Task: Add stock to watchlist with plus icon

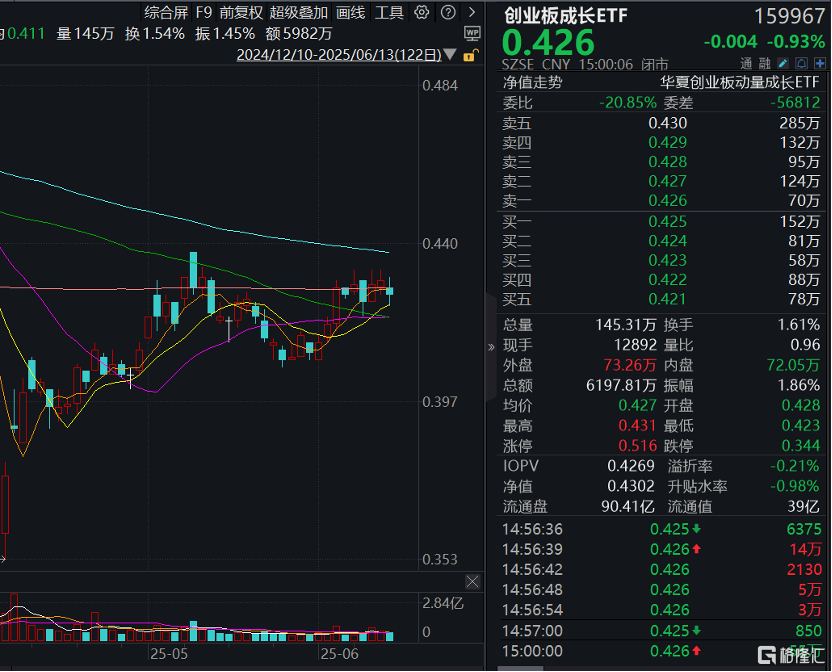Action: [x=820, y=64]
